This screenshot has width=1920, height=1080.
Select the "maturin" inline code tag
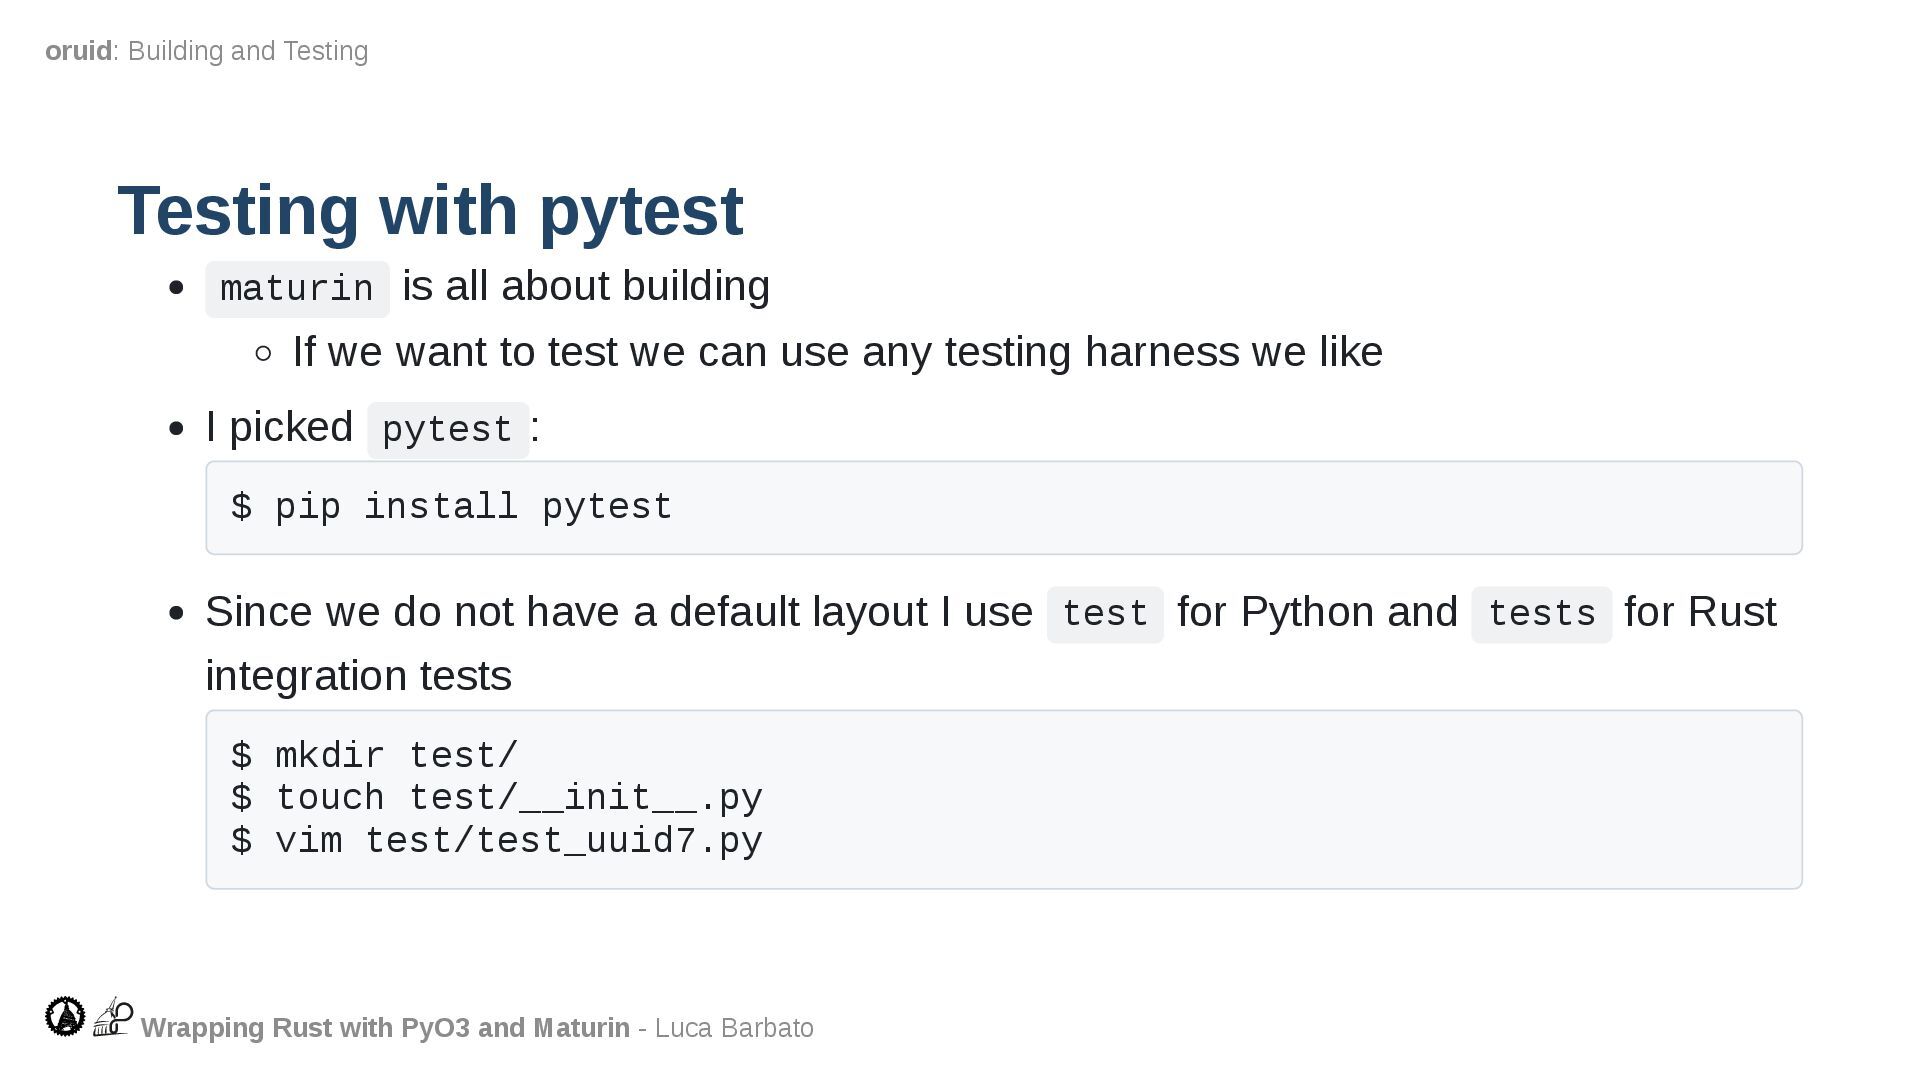[297, 289]
